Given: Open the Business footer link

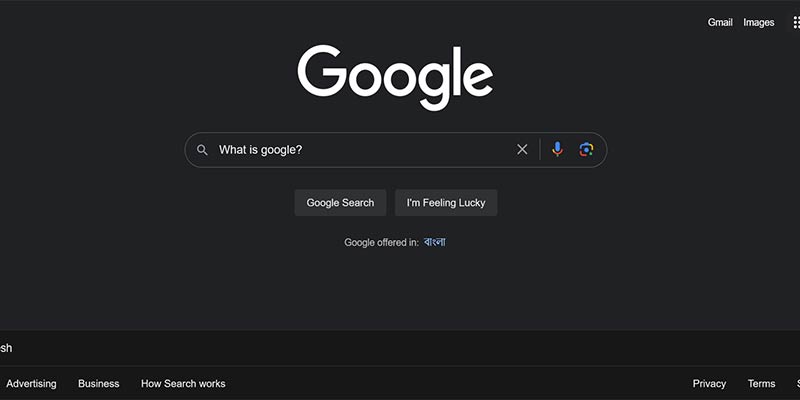Looking at the screenshot, I should pyautogui.click(x=98, y=384).
